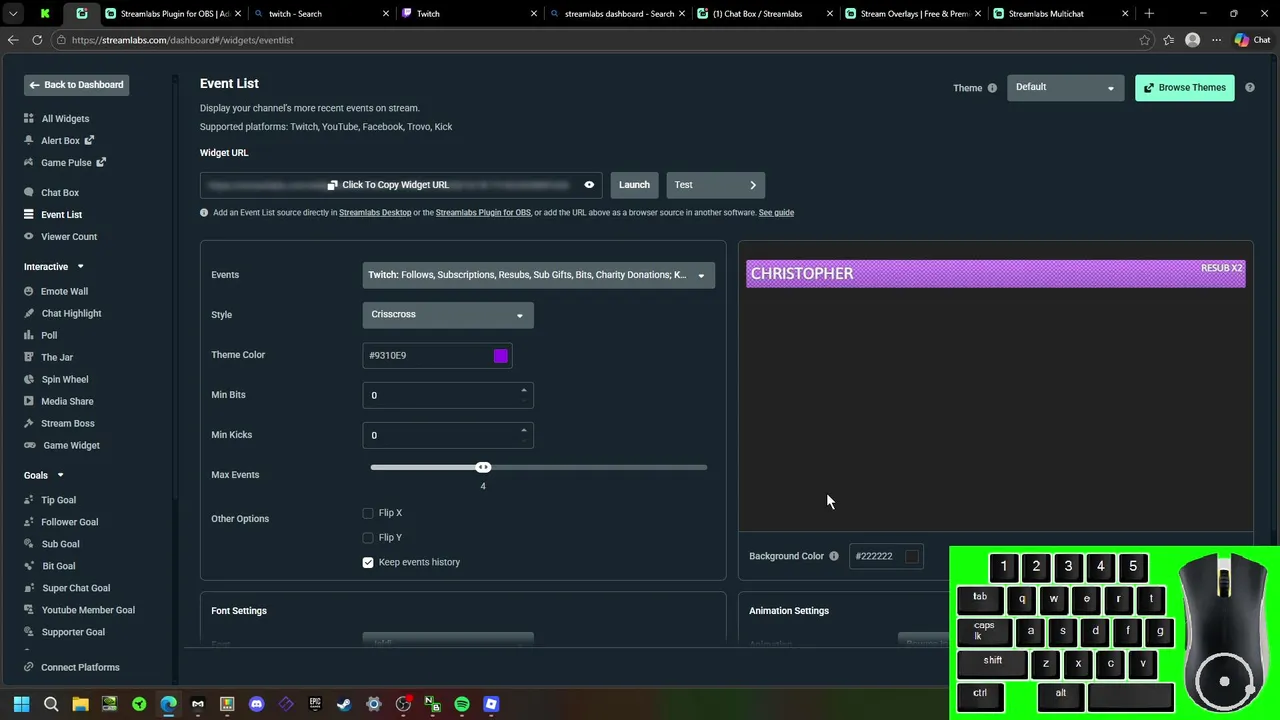This screenshot has width=1280, height=720.
Task: Open Discord from the taskbar
Action: (x=256, y=705)
